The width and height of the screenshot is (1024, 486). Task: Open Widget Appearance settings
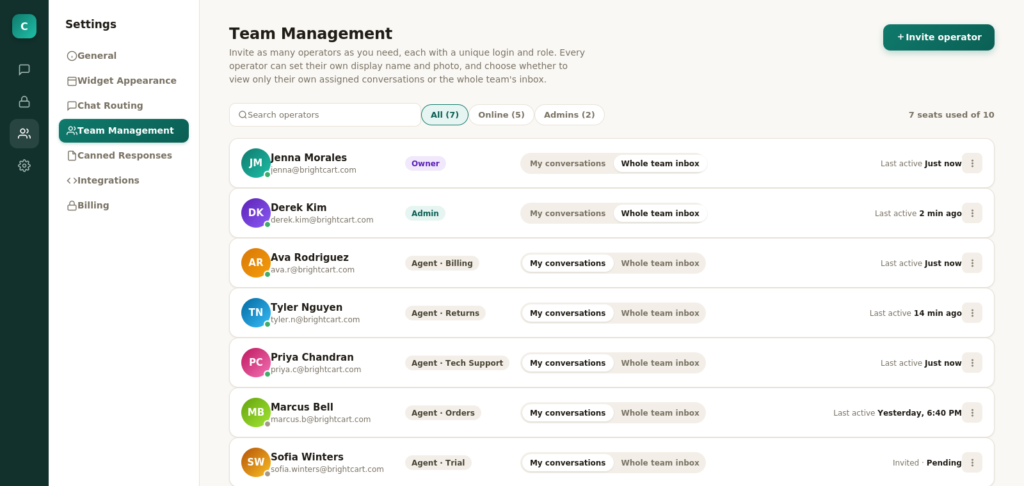click(123, 81)
